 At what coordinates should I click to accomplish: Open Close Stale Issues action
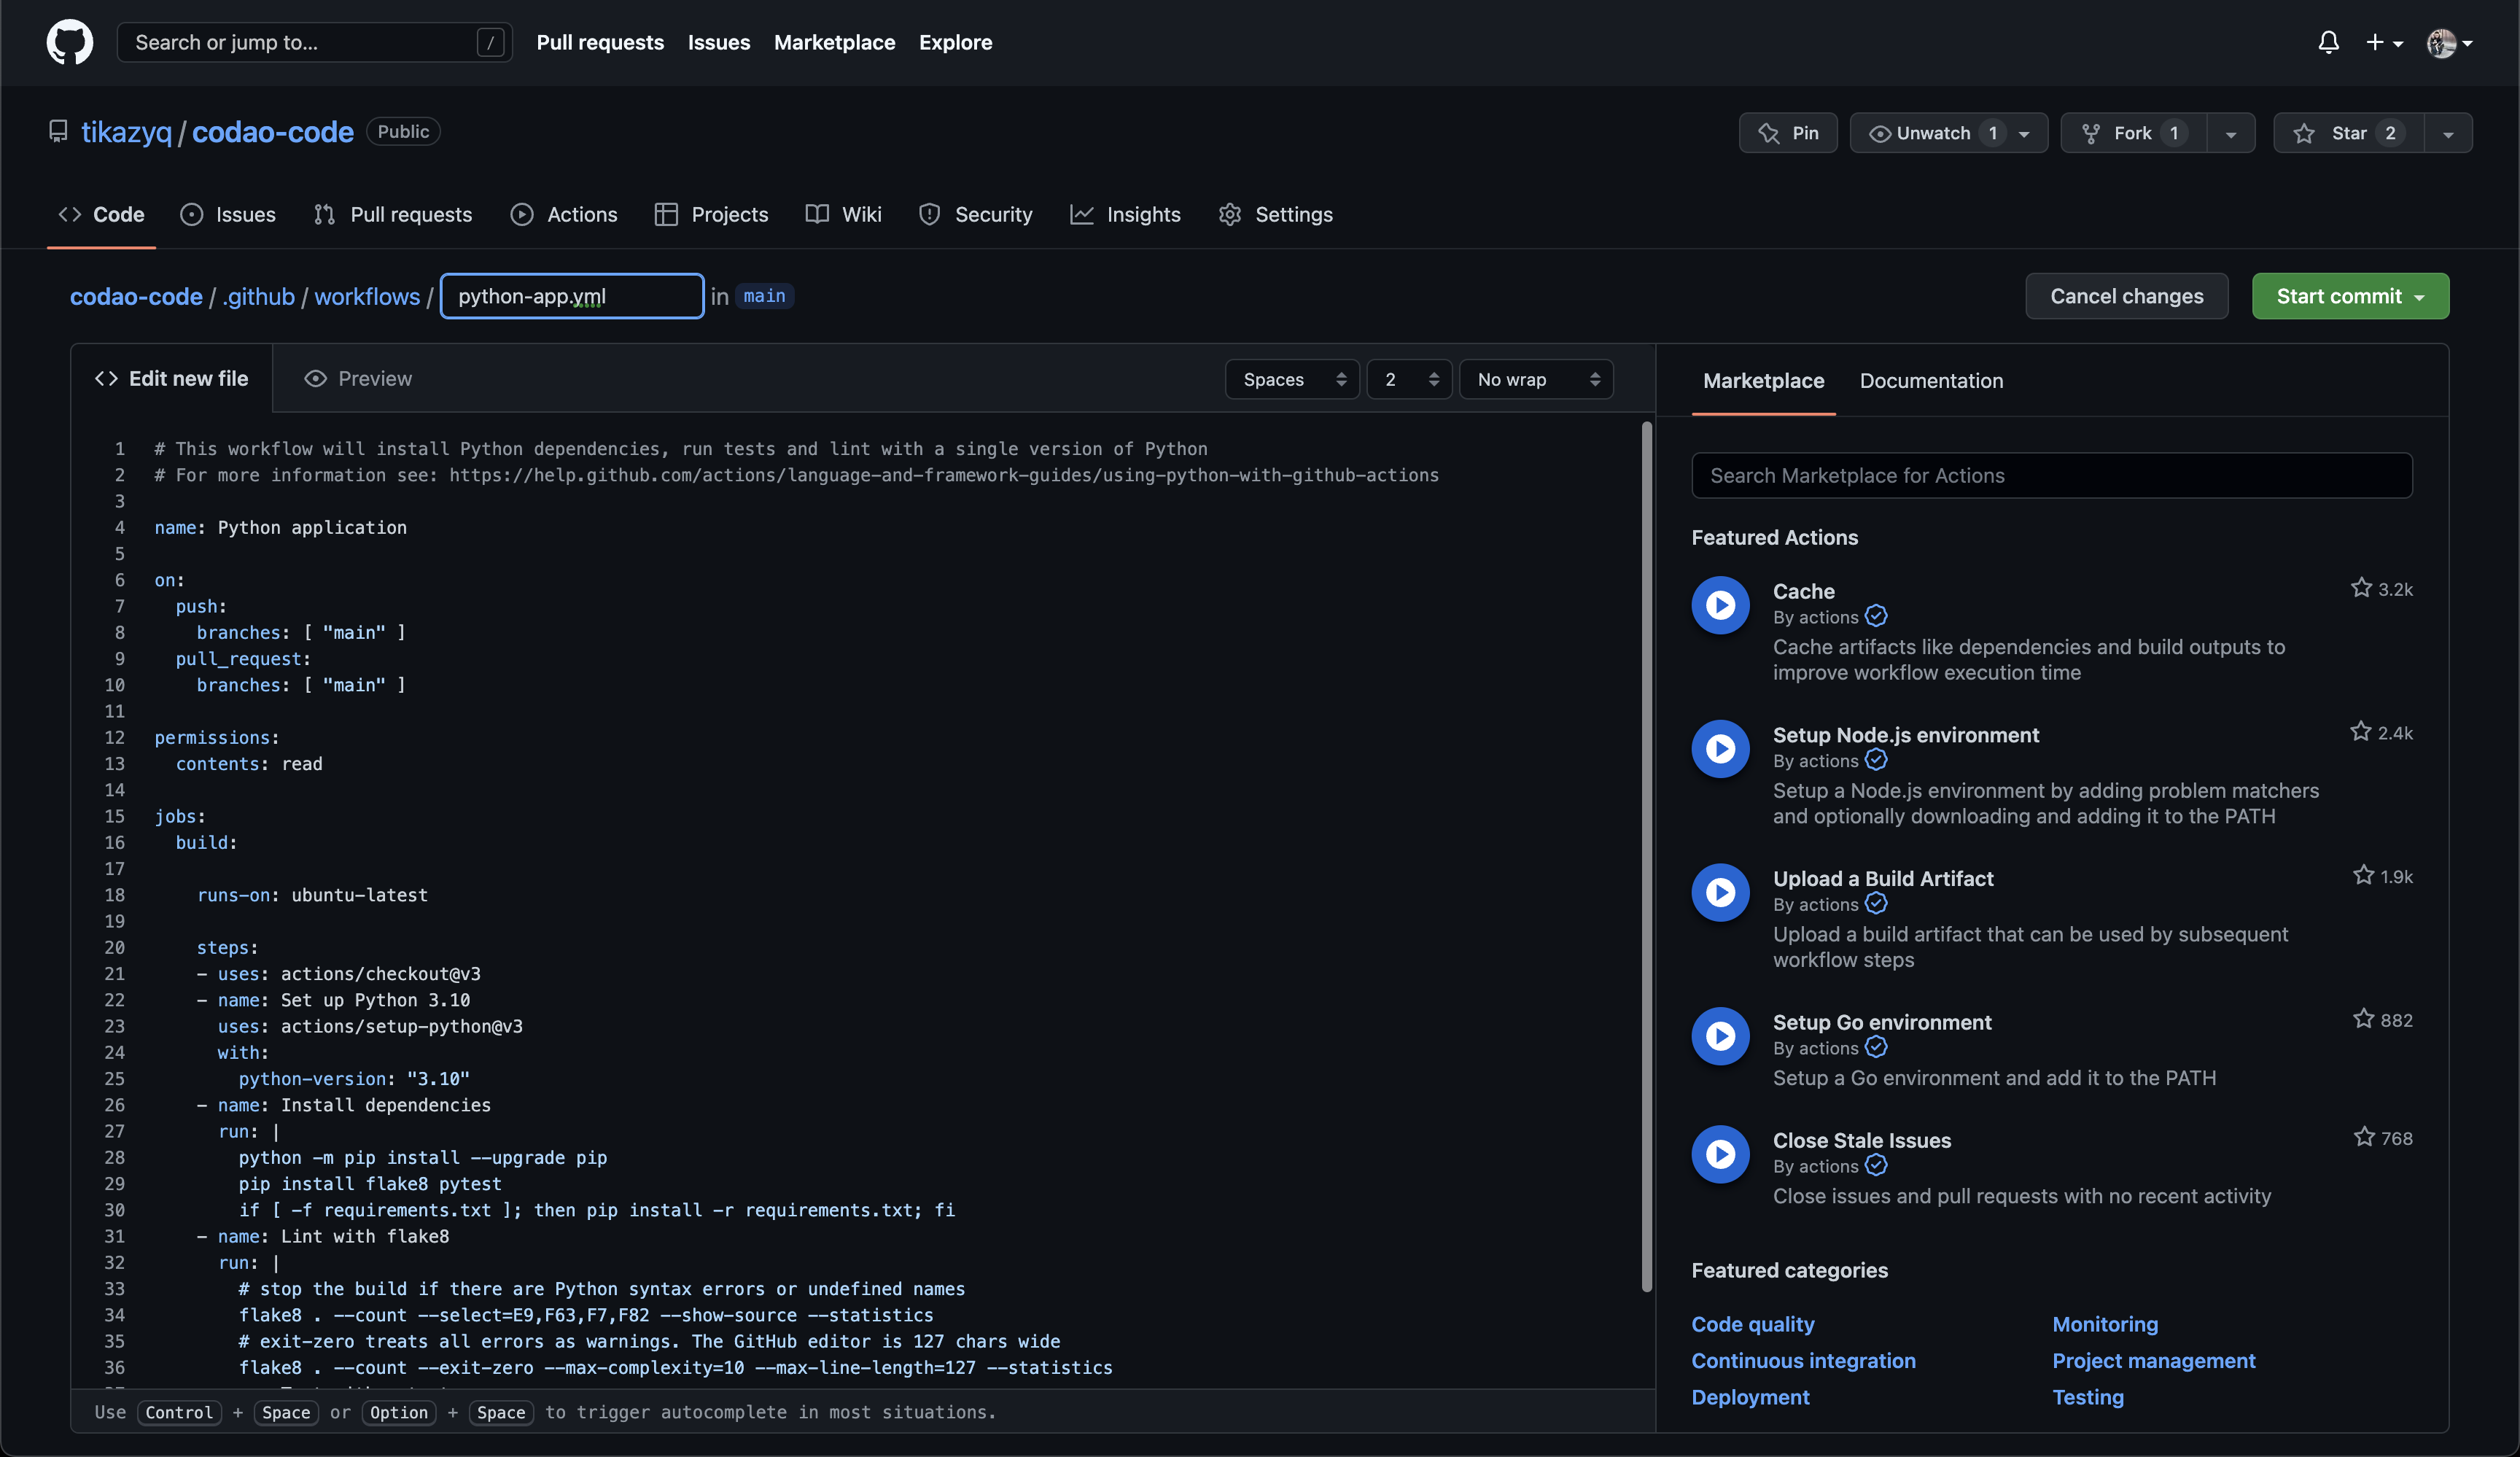[x=1862, y=1140]
